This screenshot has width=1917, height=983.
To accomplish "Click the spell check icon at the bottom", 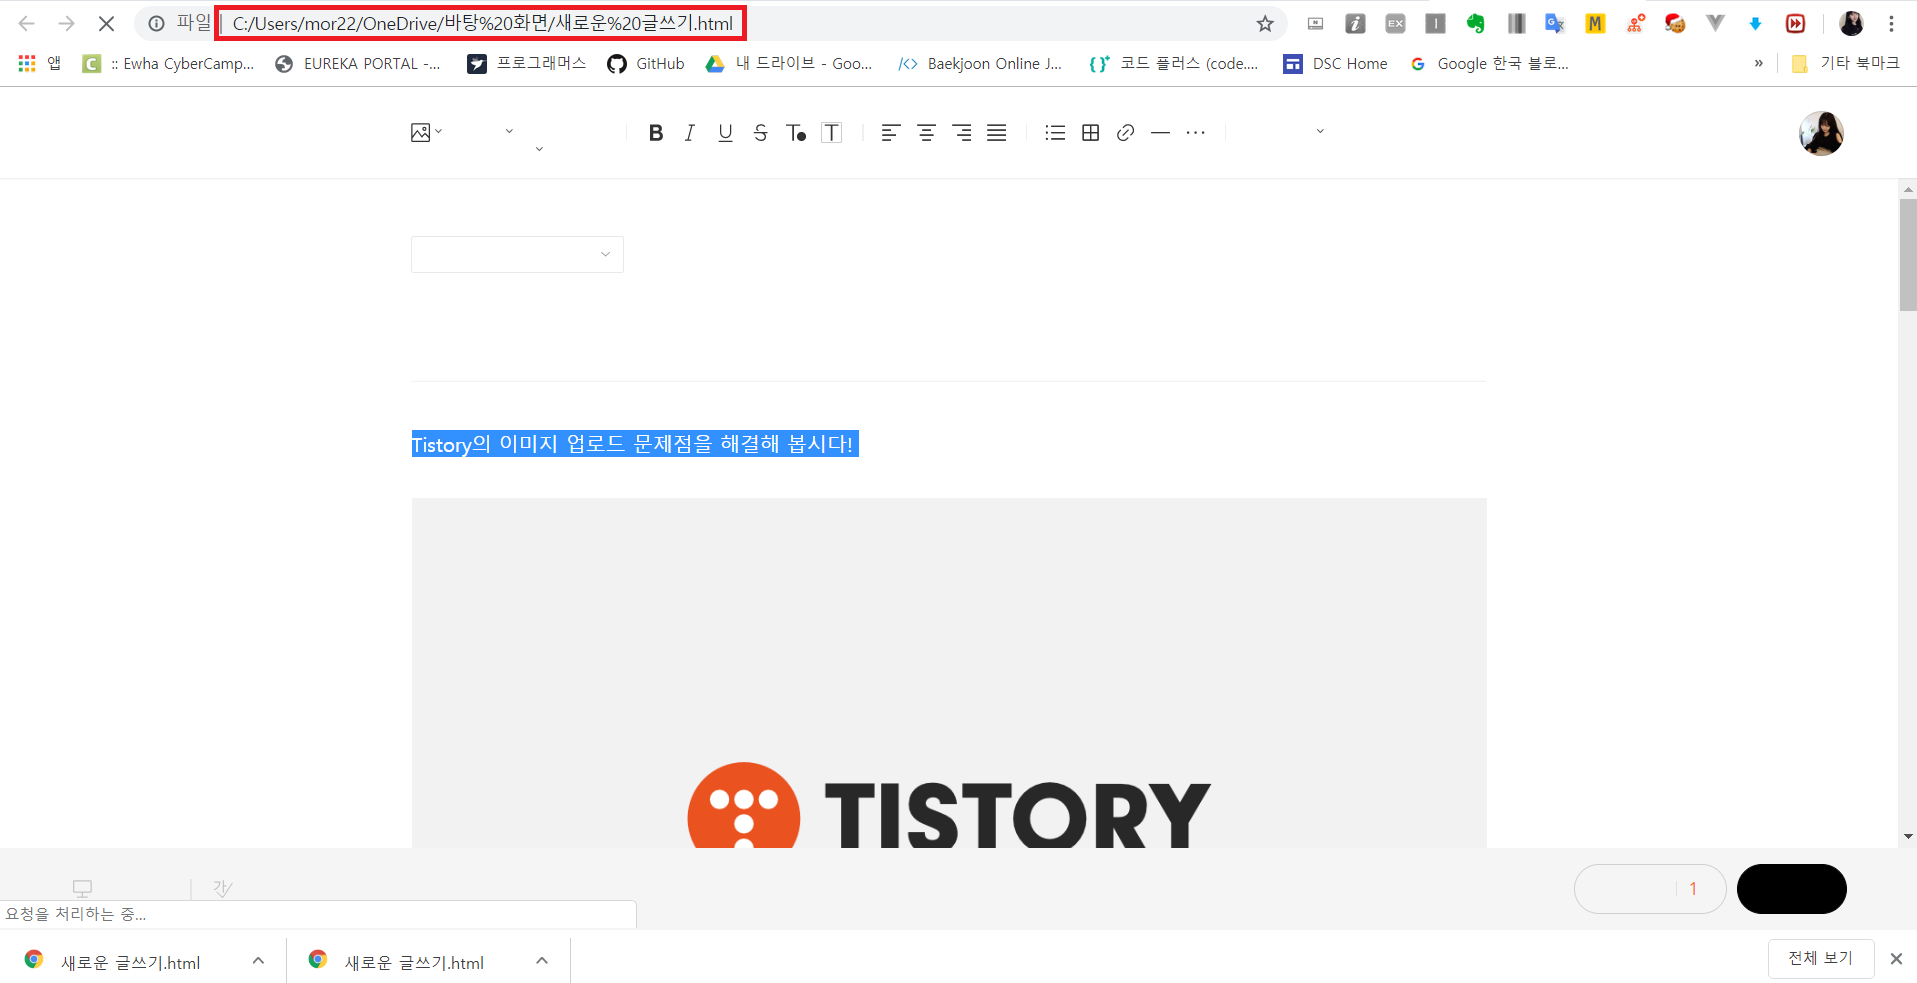I will 222,888.
